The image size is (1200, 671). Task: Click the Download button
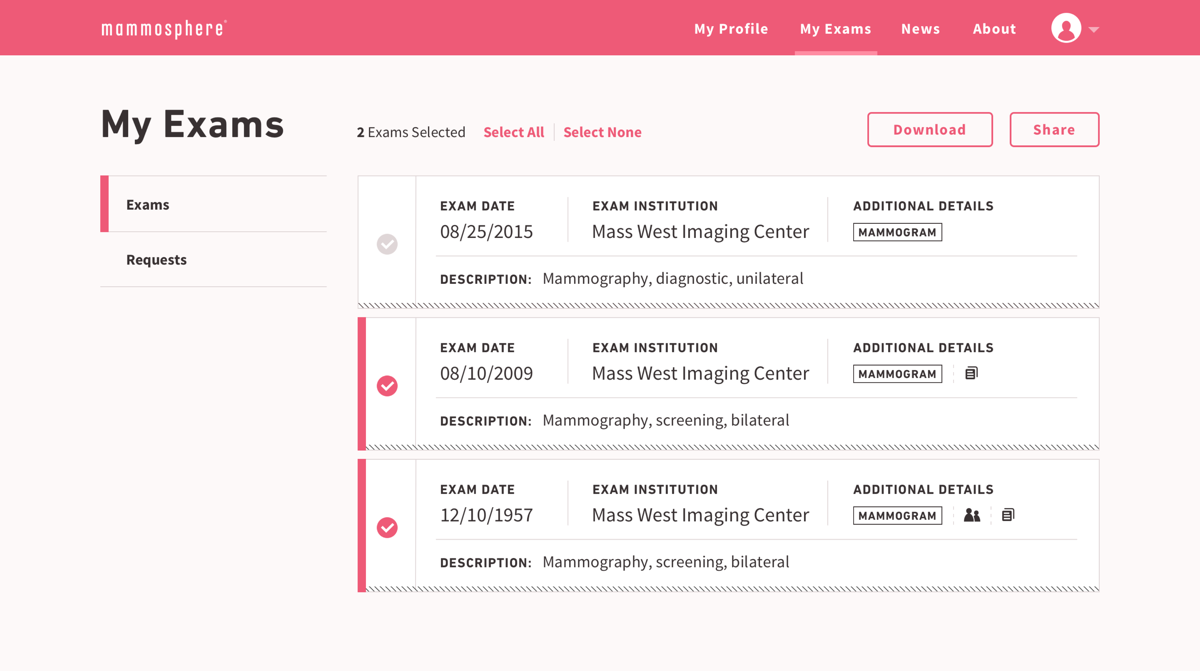pos(930,130)
